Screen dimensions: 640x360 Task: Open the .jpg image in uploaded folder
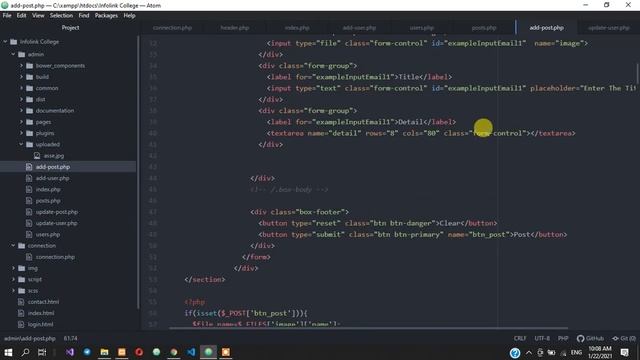(54, 156)
